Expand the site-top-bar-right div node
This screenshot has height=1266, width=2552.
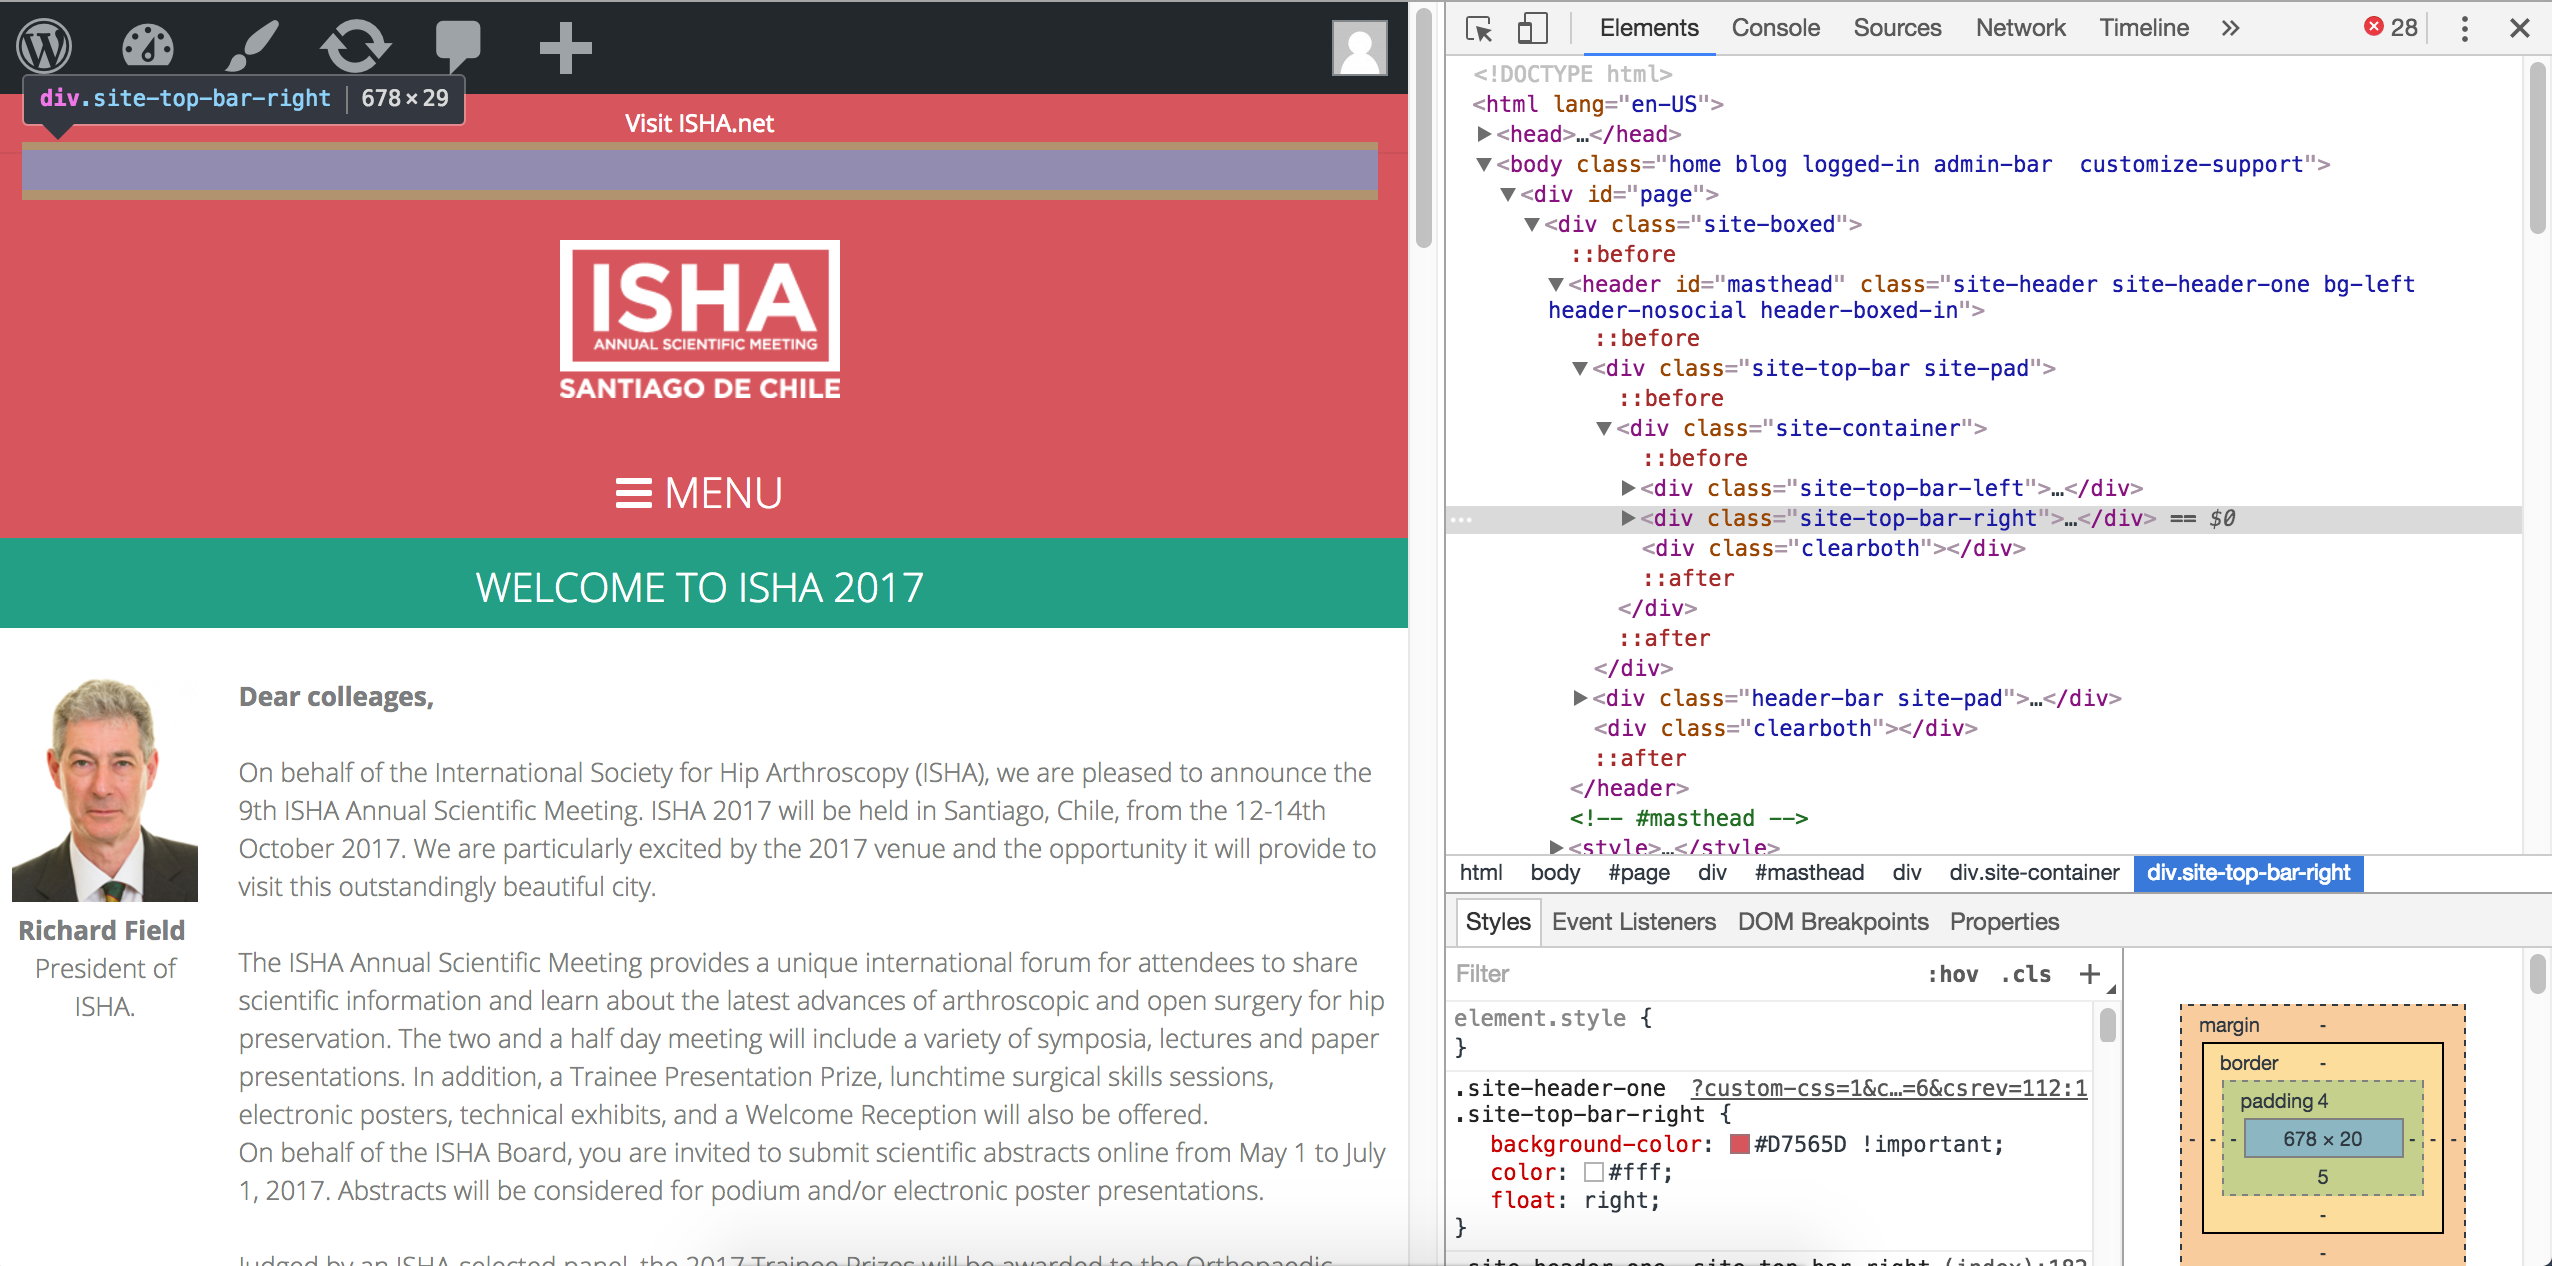coord(1628,518)
